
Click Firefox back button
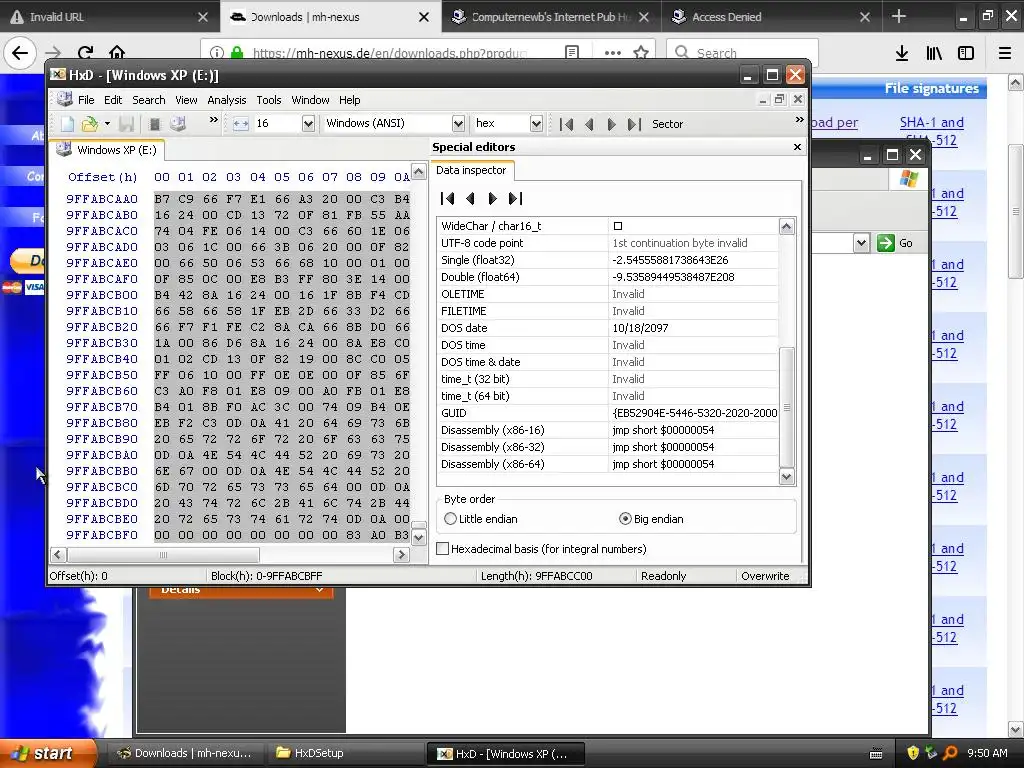20,53
